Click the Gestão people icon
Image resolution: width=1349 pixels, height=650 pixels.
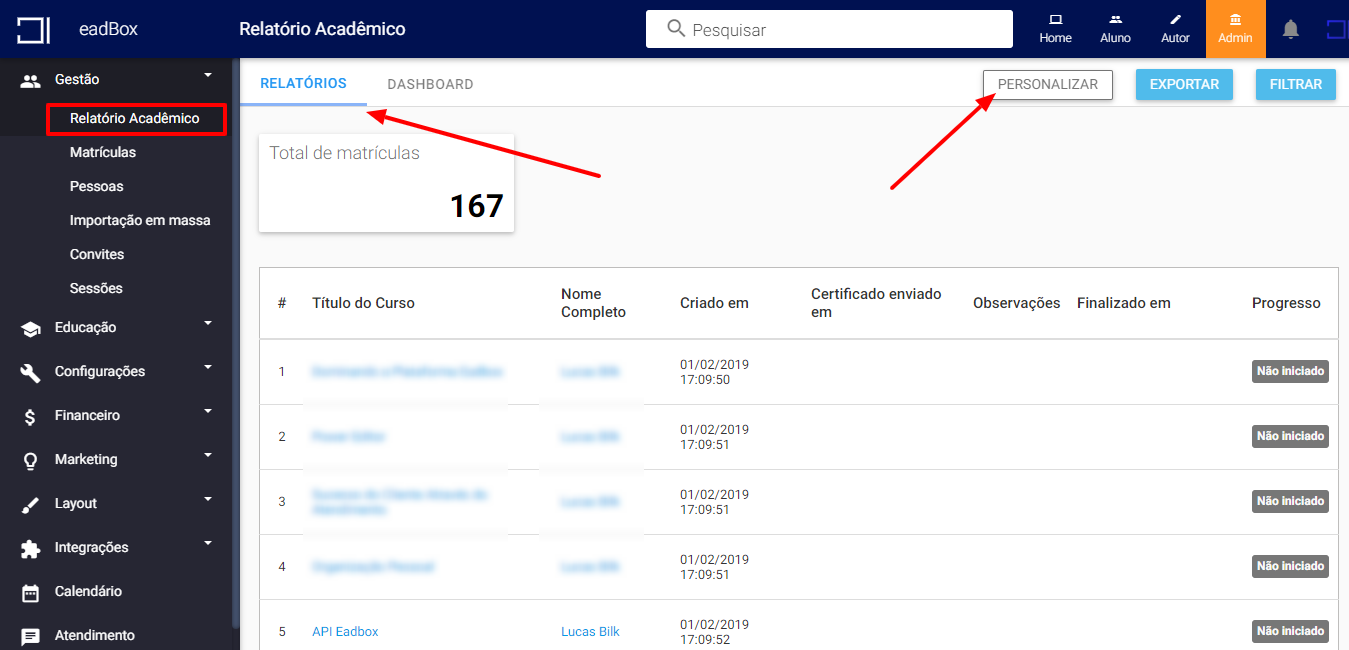coord(31,80)
